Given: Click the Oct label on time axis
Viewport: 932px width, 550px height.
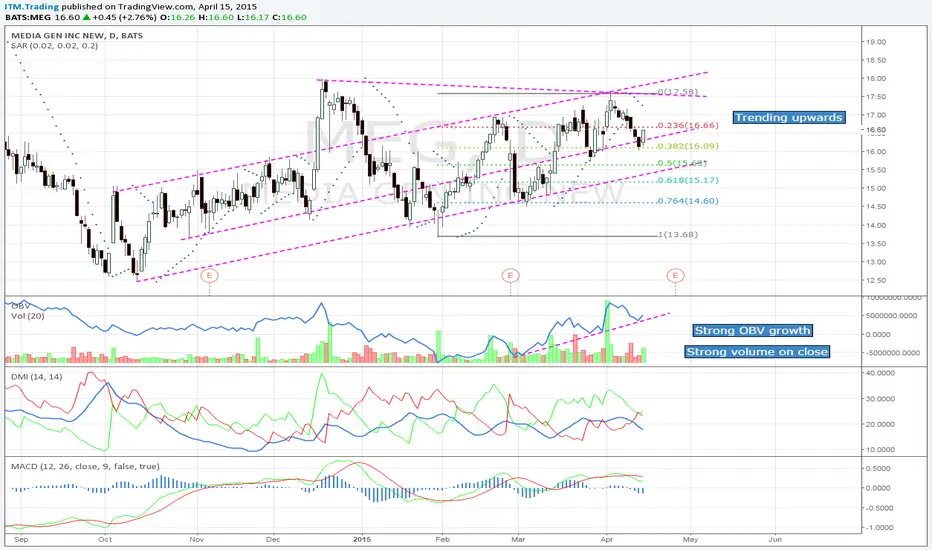Looking at the screenshot, I should click(x=105, y=540).
